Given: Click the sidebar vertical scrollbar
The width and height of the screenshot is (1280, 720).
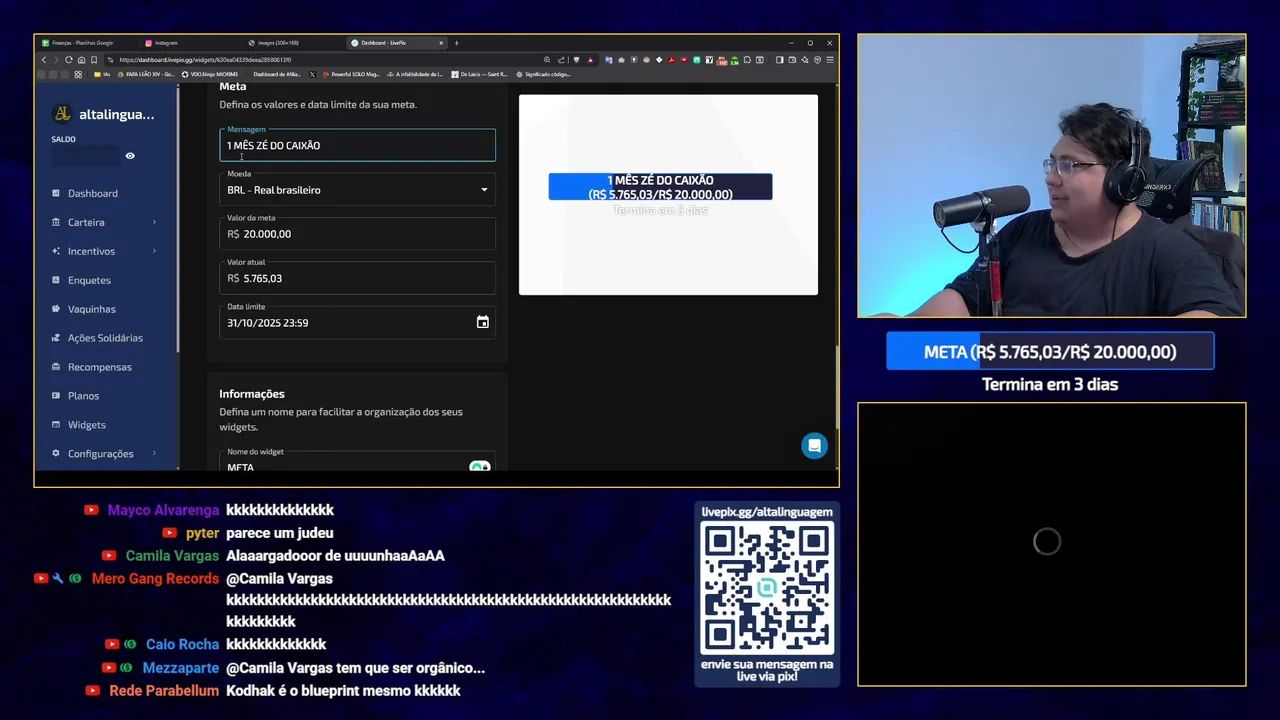Looking at the screenshot, I should tap(178, 220).
